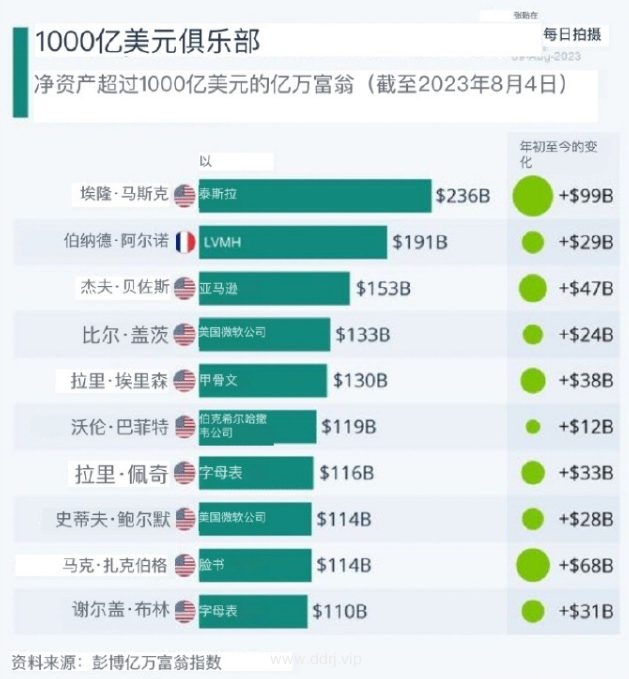Click the small green dot for +$12B
Screen dimensions: 629x679
tap(533, 427)
